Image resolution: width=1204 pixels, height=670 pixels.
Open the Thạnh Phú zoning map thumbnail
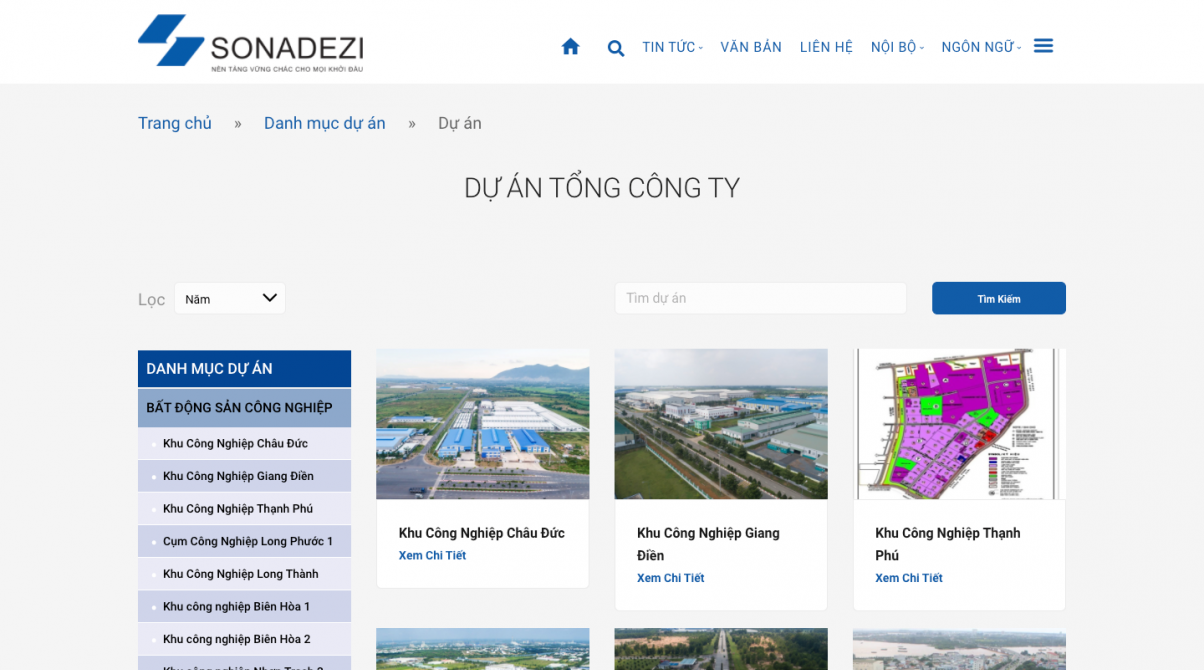(x=959, y=424)
